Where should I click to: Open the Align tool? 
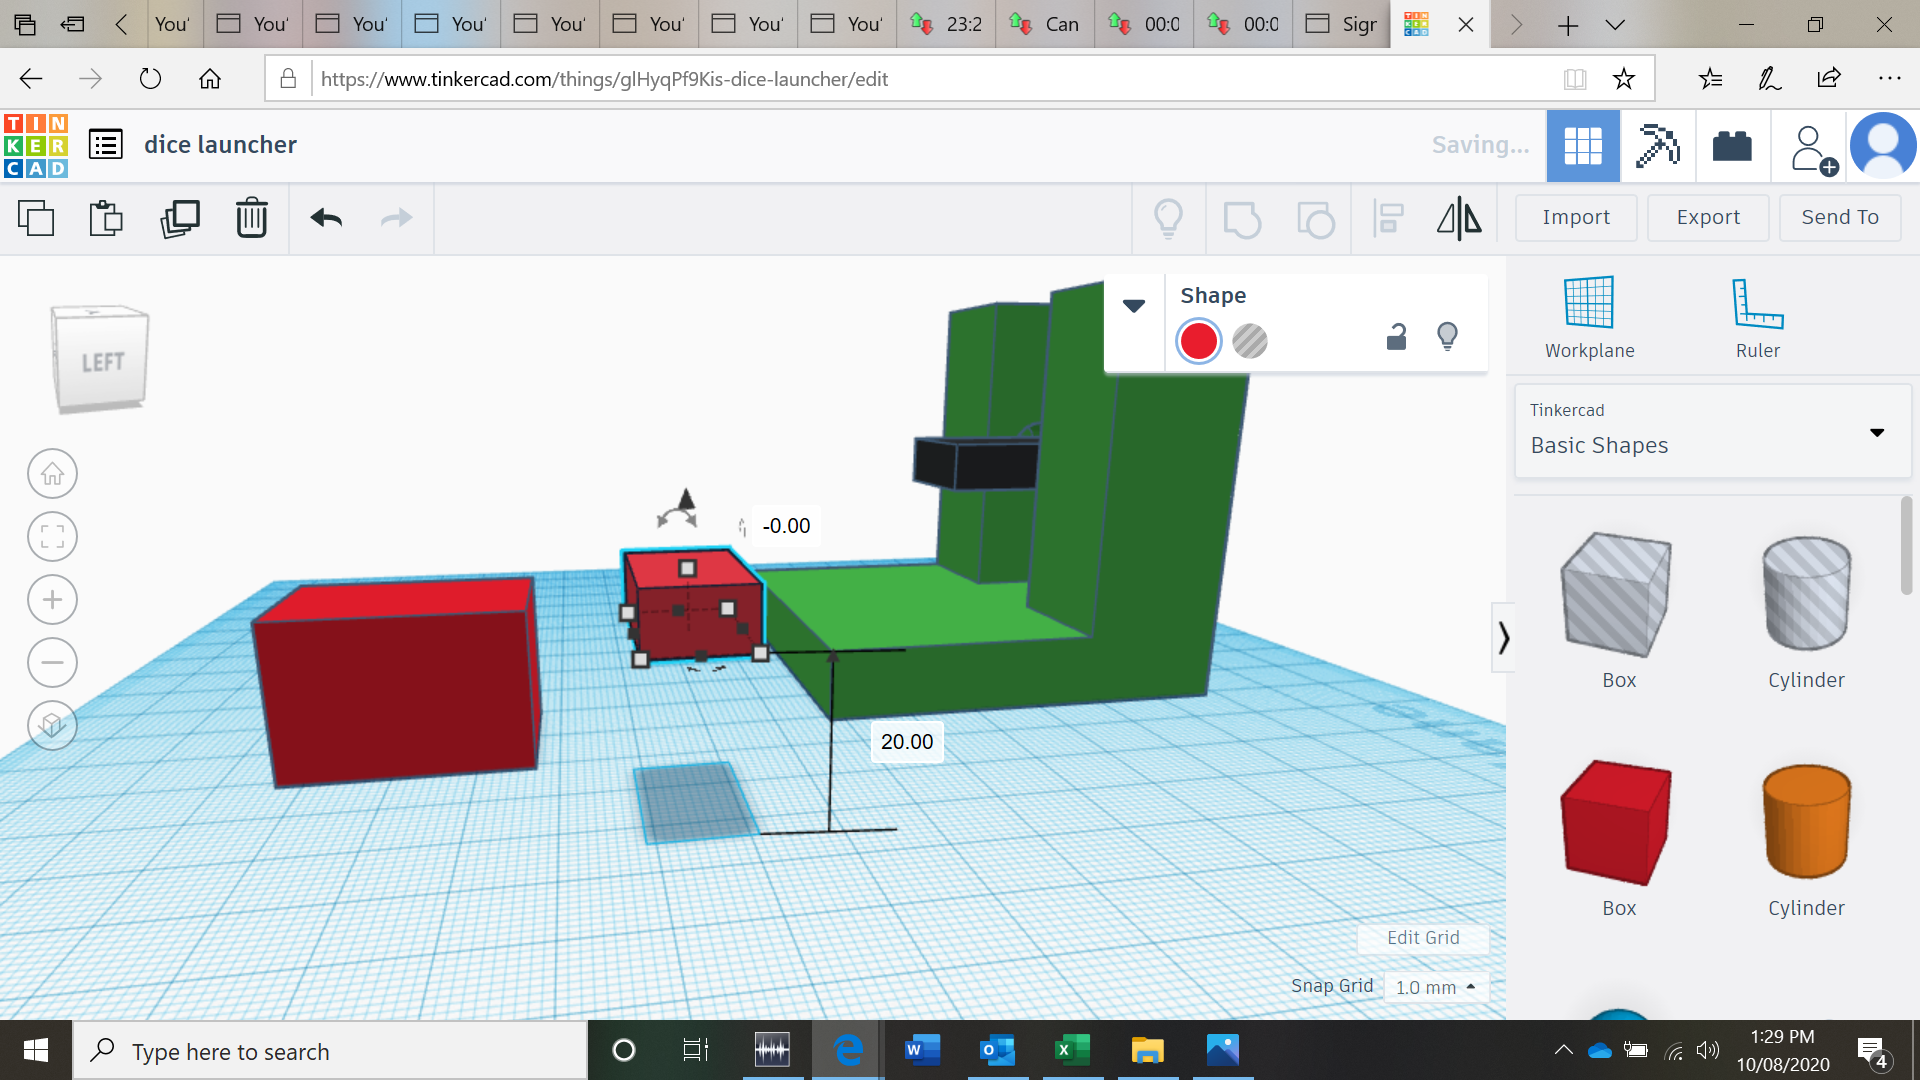(1388, 218)
